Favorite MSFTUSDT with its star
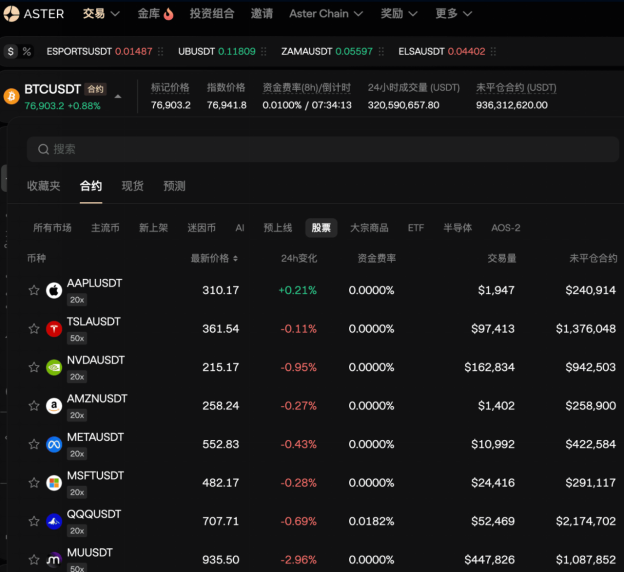This screenshot has width=624, height=572. click(x=34, y=483)
